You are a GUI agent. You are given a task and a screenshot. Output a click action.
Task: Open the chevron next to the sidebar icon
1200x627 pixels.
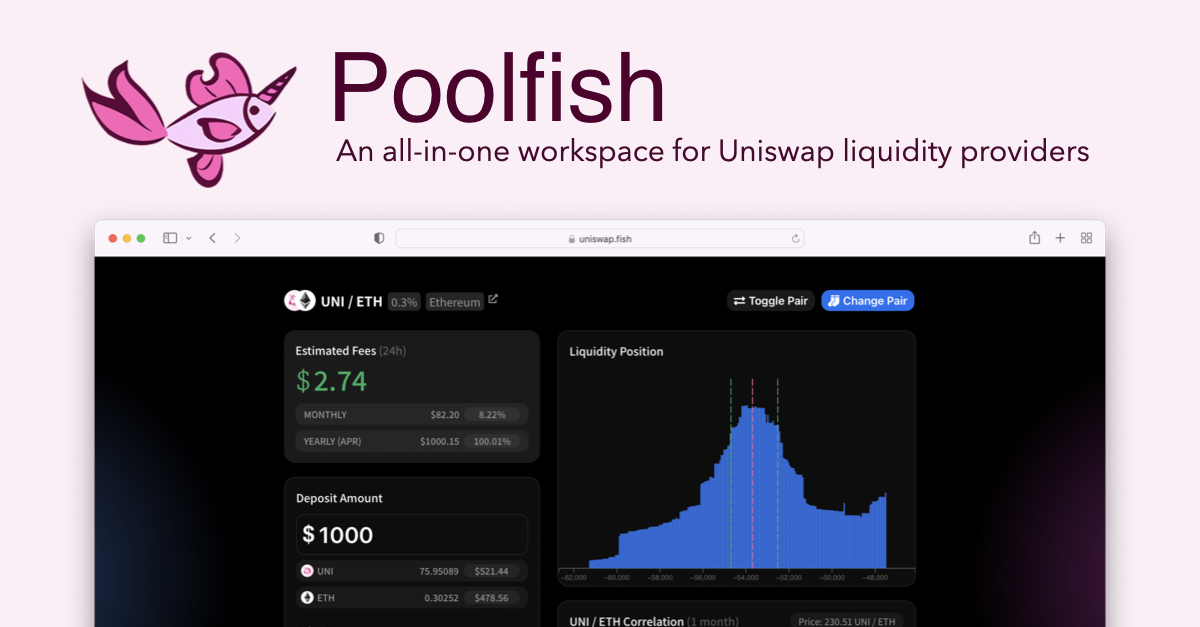[189, 238]
